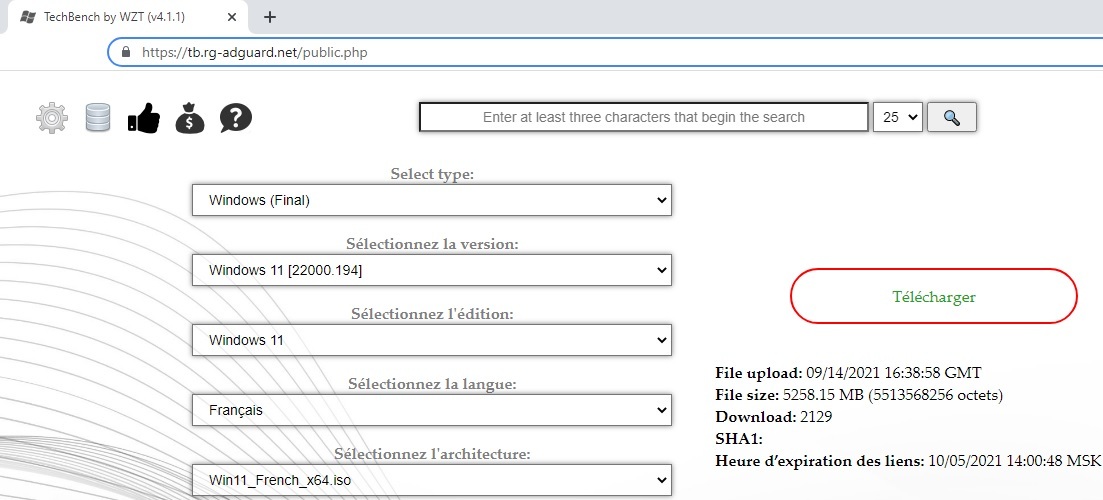This screenshot has height=500, width=1103.
Task: Click the File size 5258.15 MB text
Action: coord(859,395)
